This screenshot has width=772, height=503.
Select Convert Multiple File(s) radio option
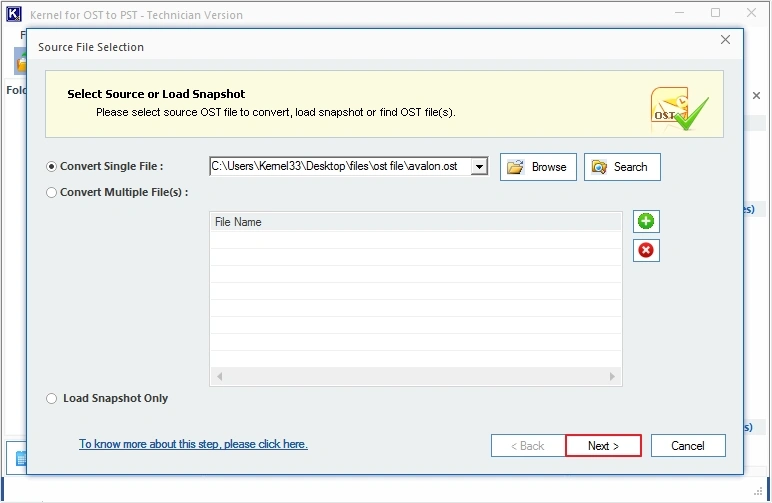pyautogui.click(x=51, y=192)
